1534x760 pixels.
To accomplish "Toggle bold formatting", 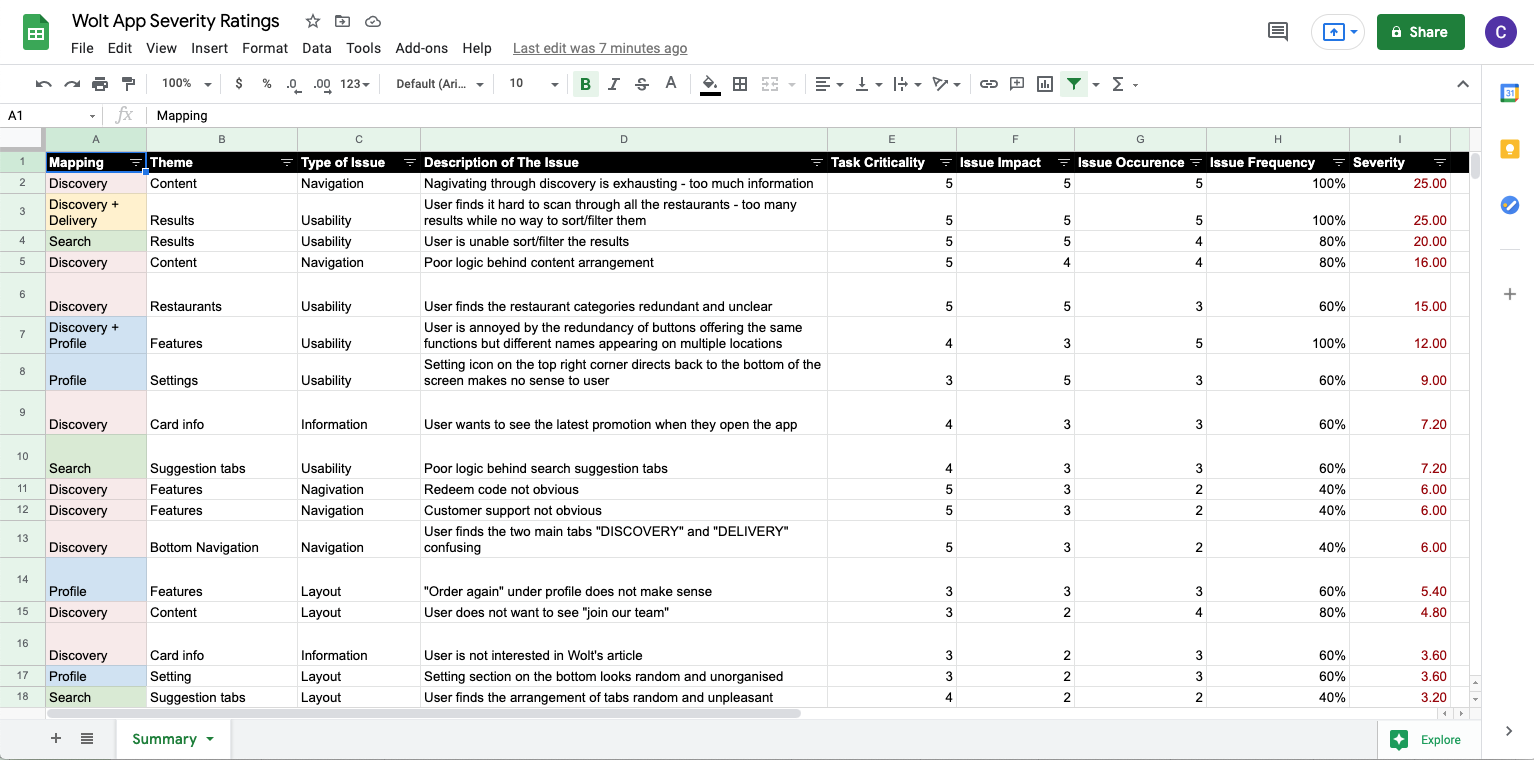I will point(585,84).
